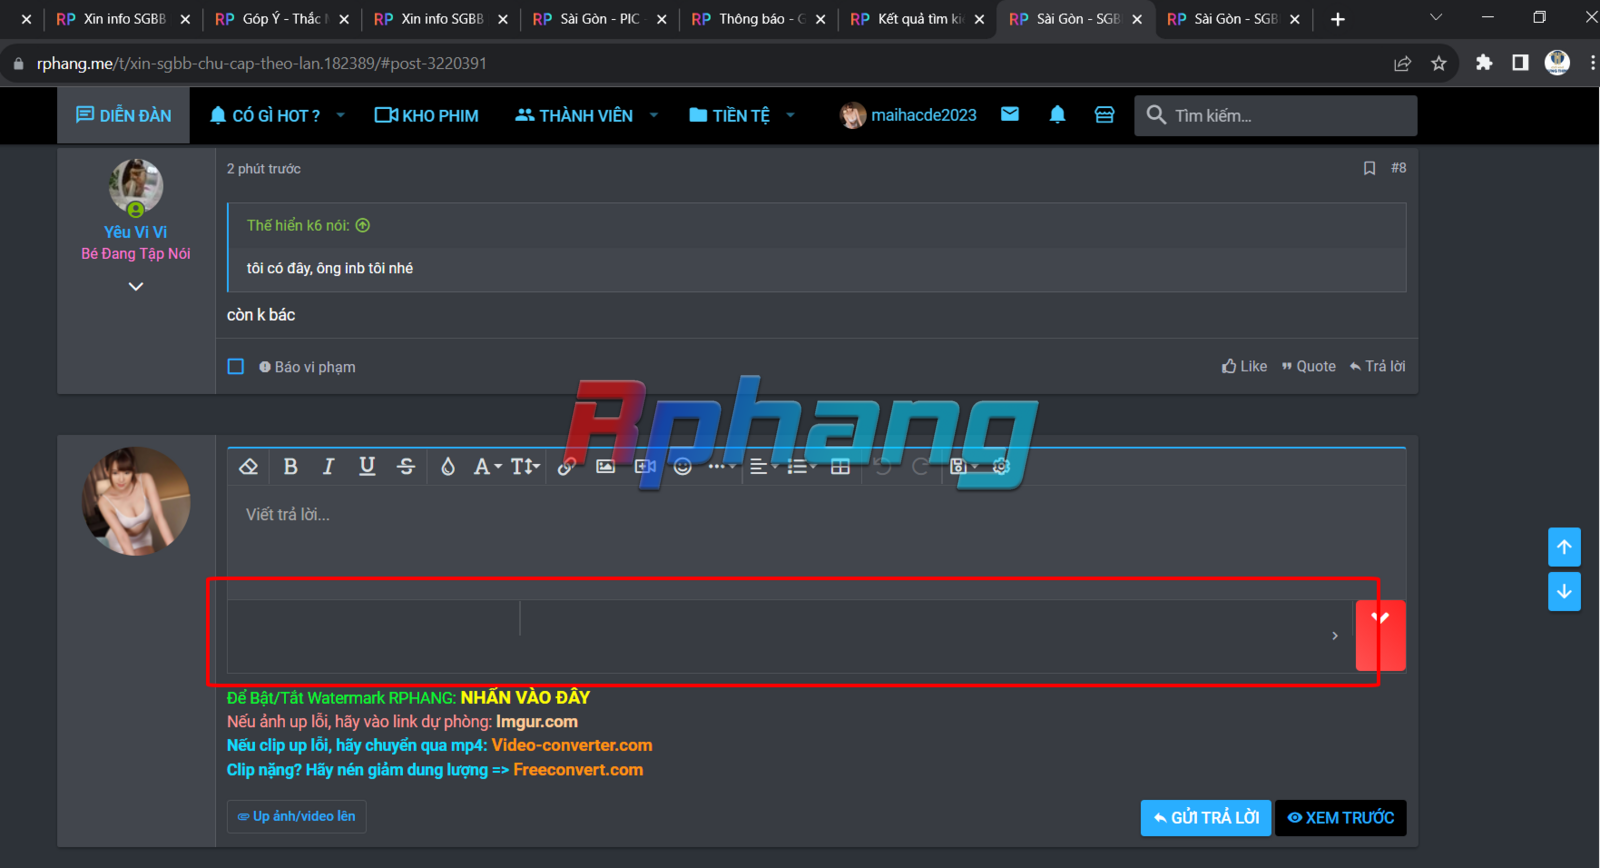
Task: Toggle italic formatting in reply editor
Action: 328,466
